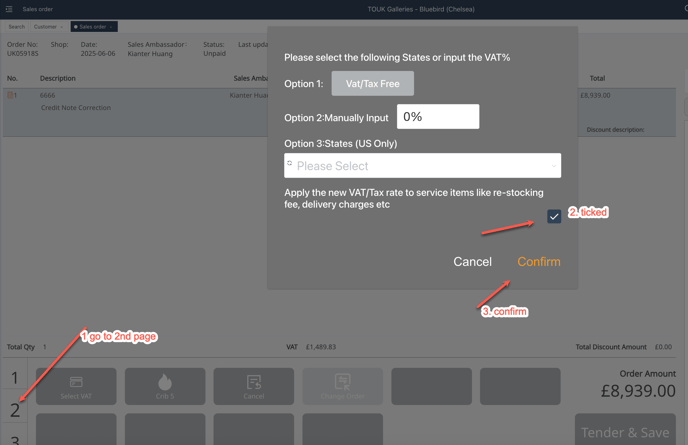Click the Select VAT button icon
Screen dimensions: 688x445
(x=76, y=382)
